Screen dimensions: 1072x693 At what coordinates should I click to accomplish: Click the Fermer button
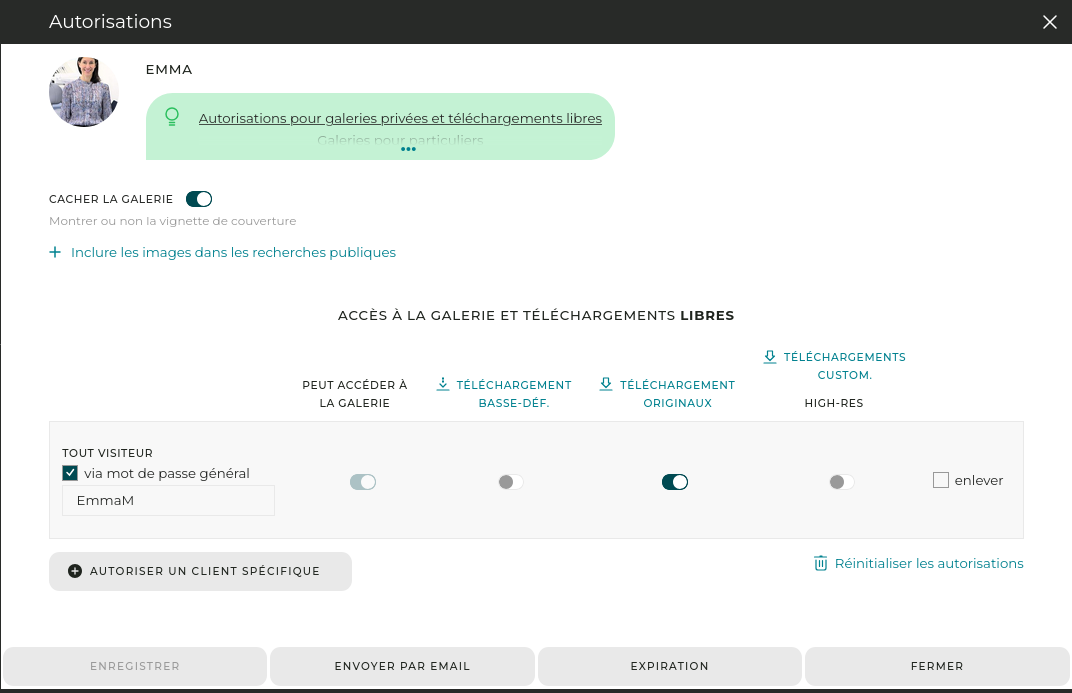coord(937,666)
